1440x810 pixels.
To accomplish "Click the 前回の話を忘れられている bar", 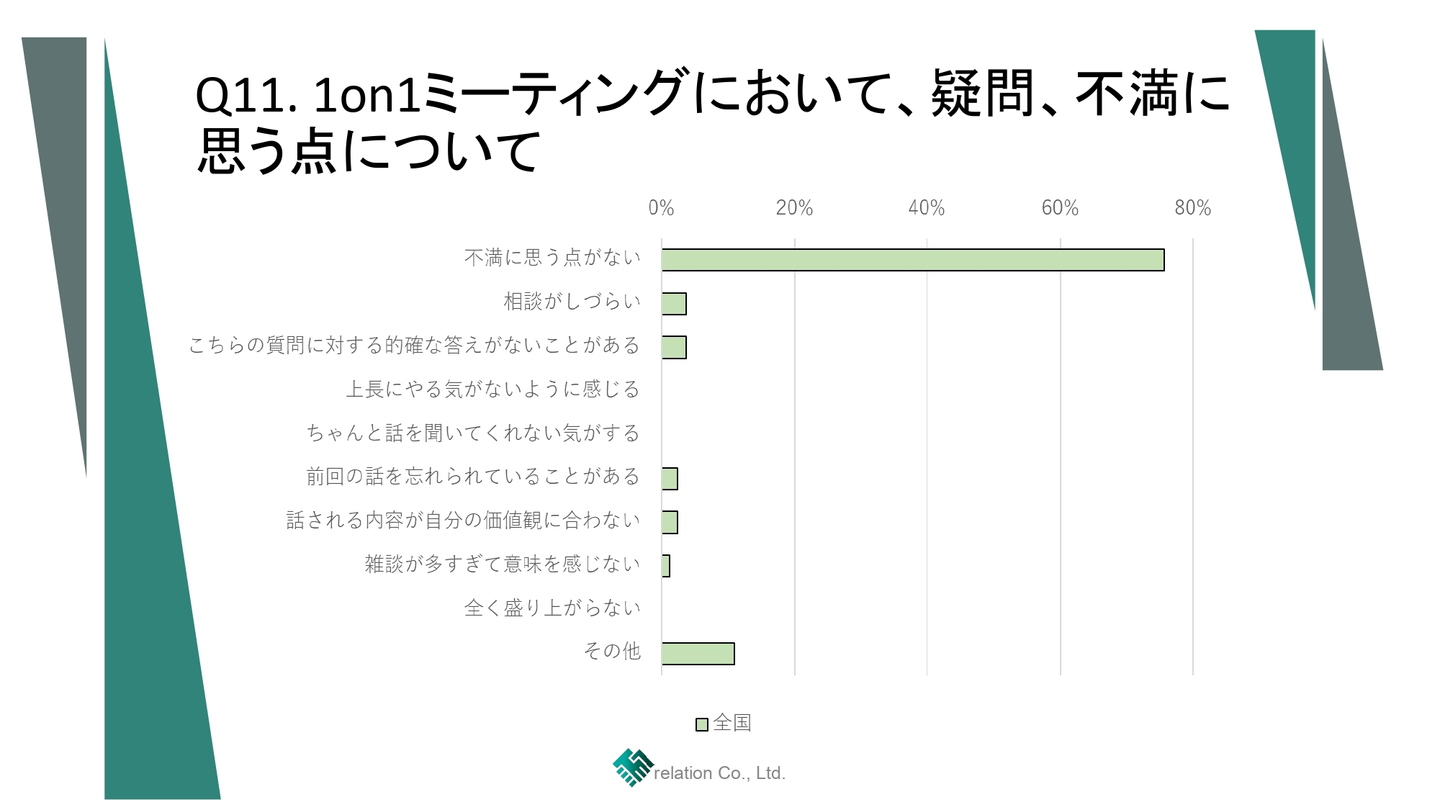I will click(670, 478).
